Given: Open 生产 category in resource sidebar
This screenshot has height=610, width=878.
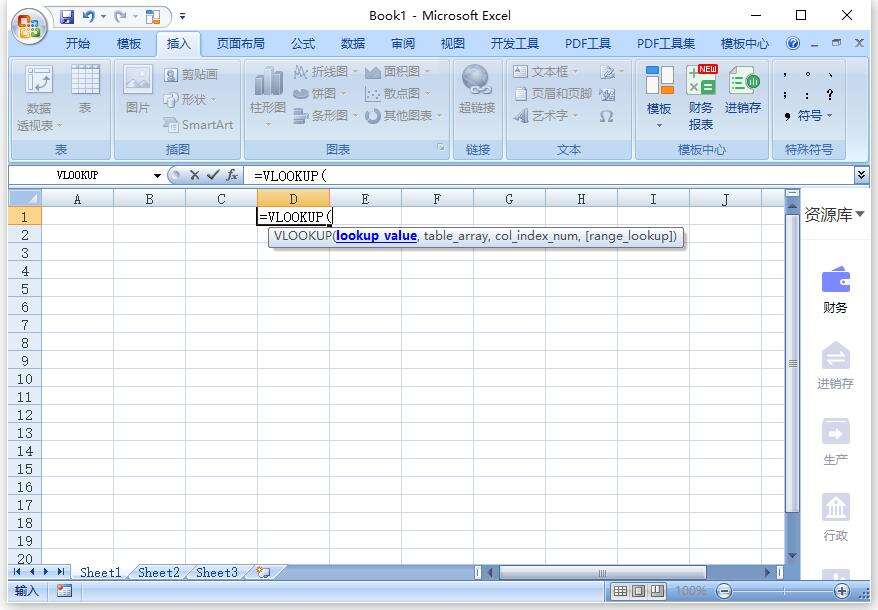Looking at the screenshot, I should (835, 443).
